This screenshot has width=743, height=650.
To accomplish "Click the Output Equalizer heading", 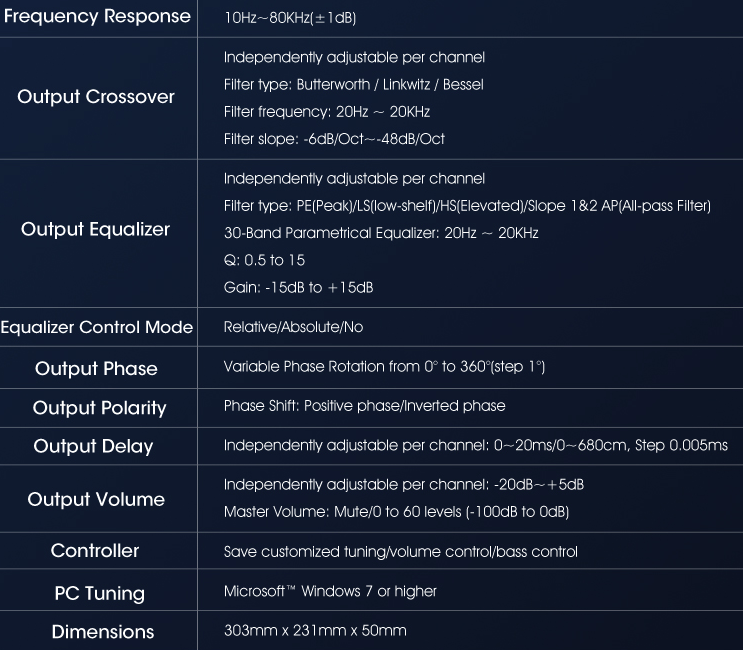I will tap(95, 230).
